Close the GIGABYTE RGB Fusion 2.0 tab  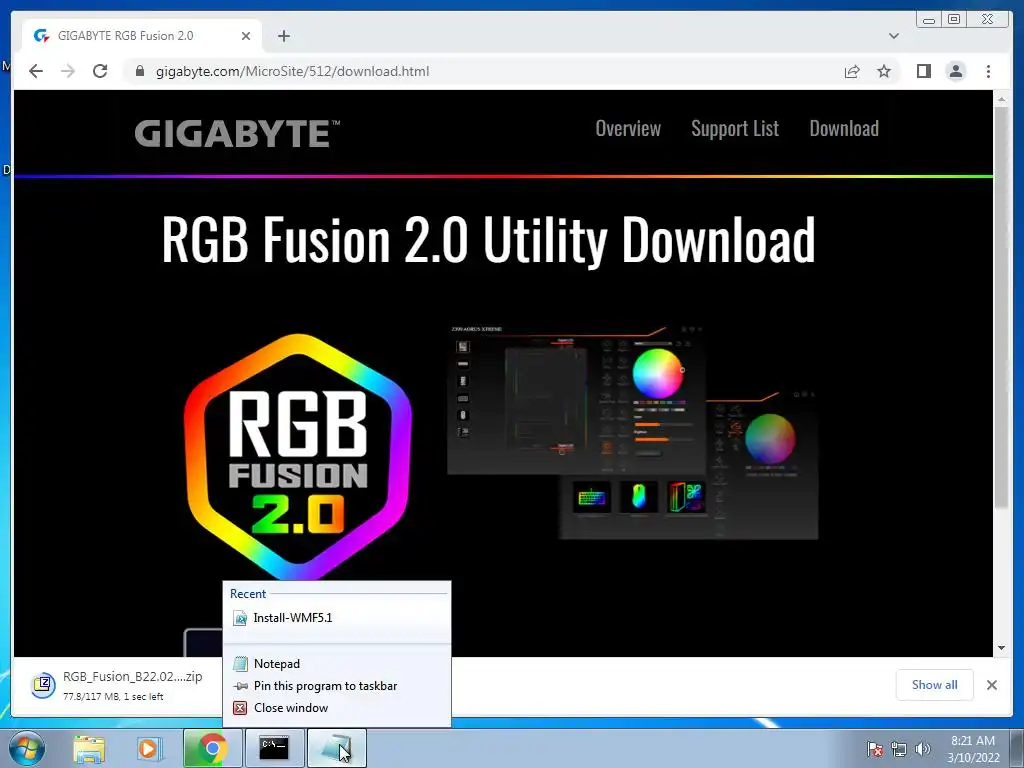click(x=246, y=36)
